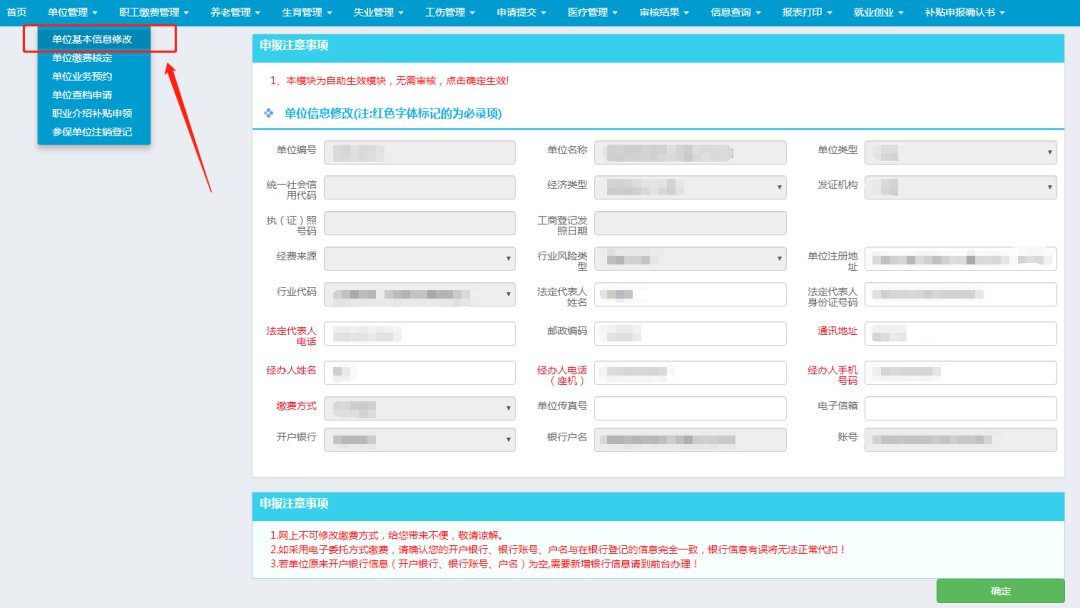Choose 单位缴费核定 menu entry
This screenshot has height=608, width=1080.
[x=82, y=58]
